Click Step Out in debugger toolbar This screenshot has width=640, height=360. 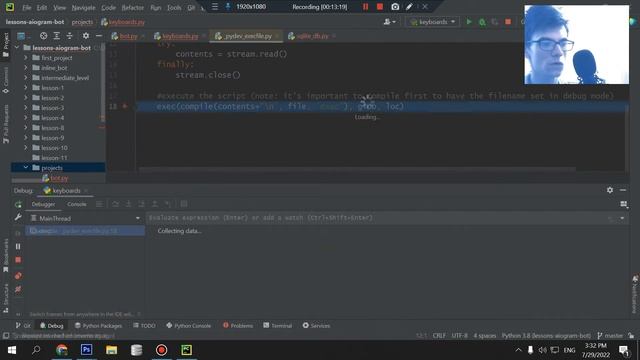pyautogui.click(x=155, y=204)
